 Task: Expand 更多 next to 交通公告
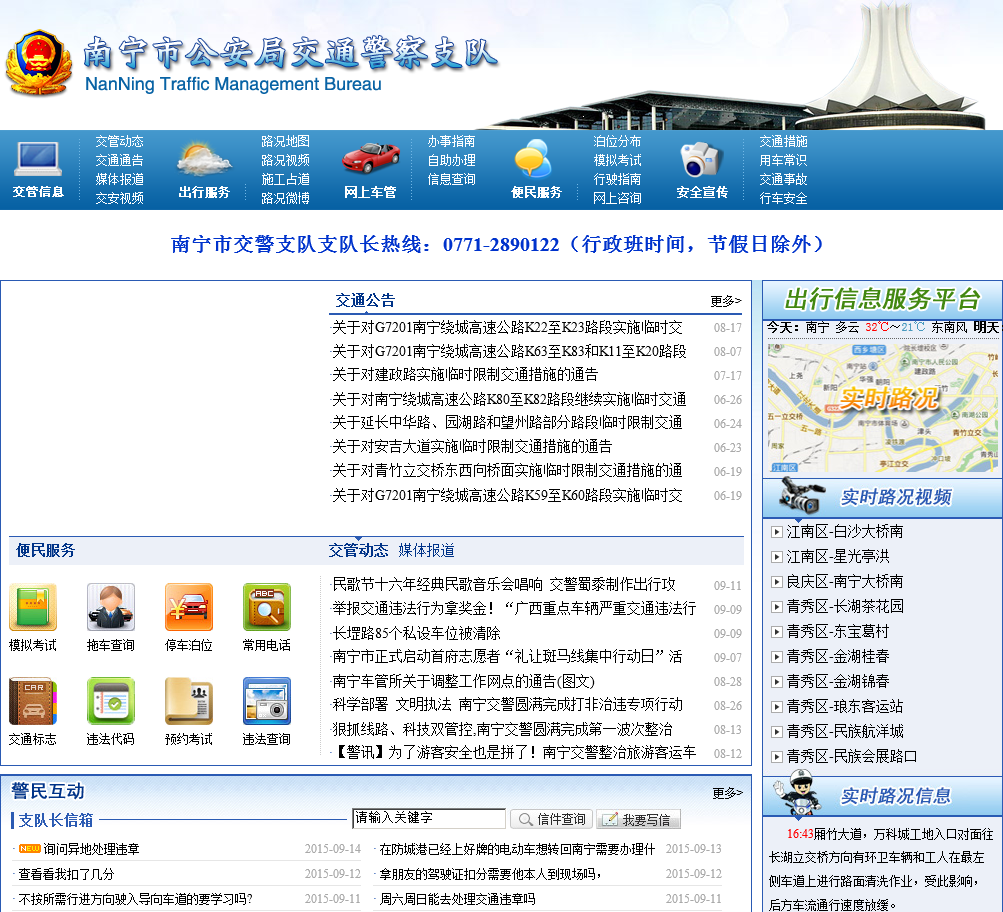726,301
